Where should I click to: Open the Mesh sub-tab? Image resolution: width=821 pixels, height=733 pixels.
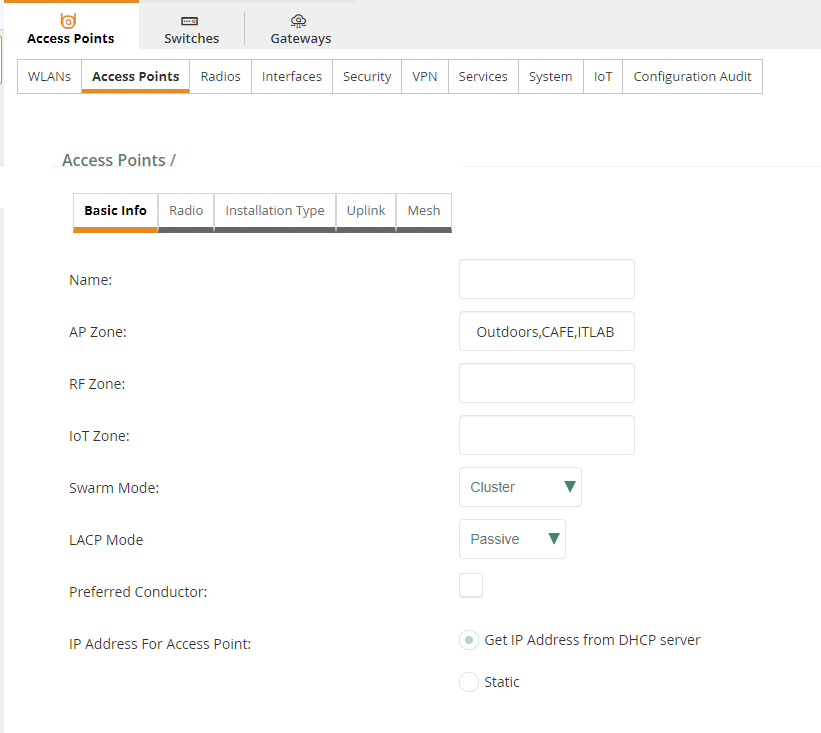coord(424,211)
